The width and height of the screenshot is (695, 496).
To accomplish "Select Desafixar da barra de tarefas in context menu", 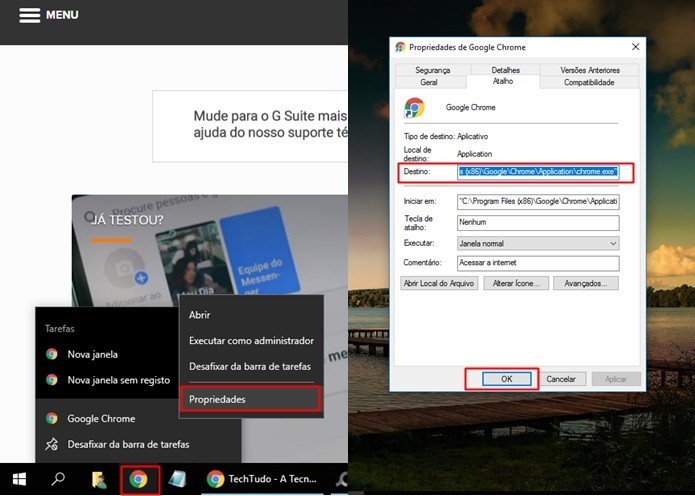I will click(x=251, y=367).
